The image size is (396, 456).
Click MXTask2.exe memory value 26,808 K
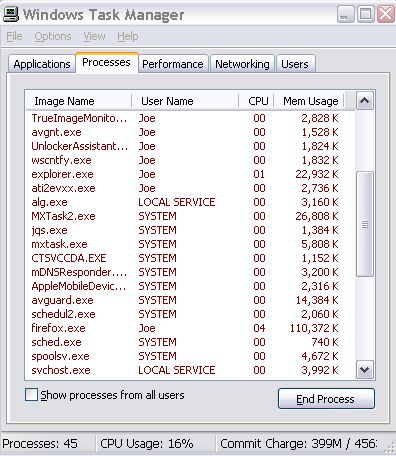(317, 216)
